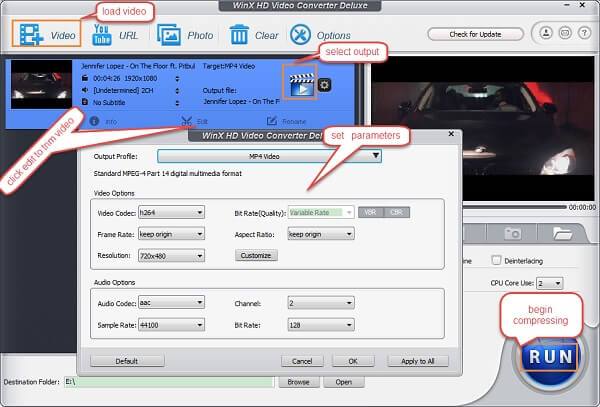Click the clapperboard output profile icon
Screen dimensions: 600x407
click(x=302, y=85)
